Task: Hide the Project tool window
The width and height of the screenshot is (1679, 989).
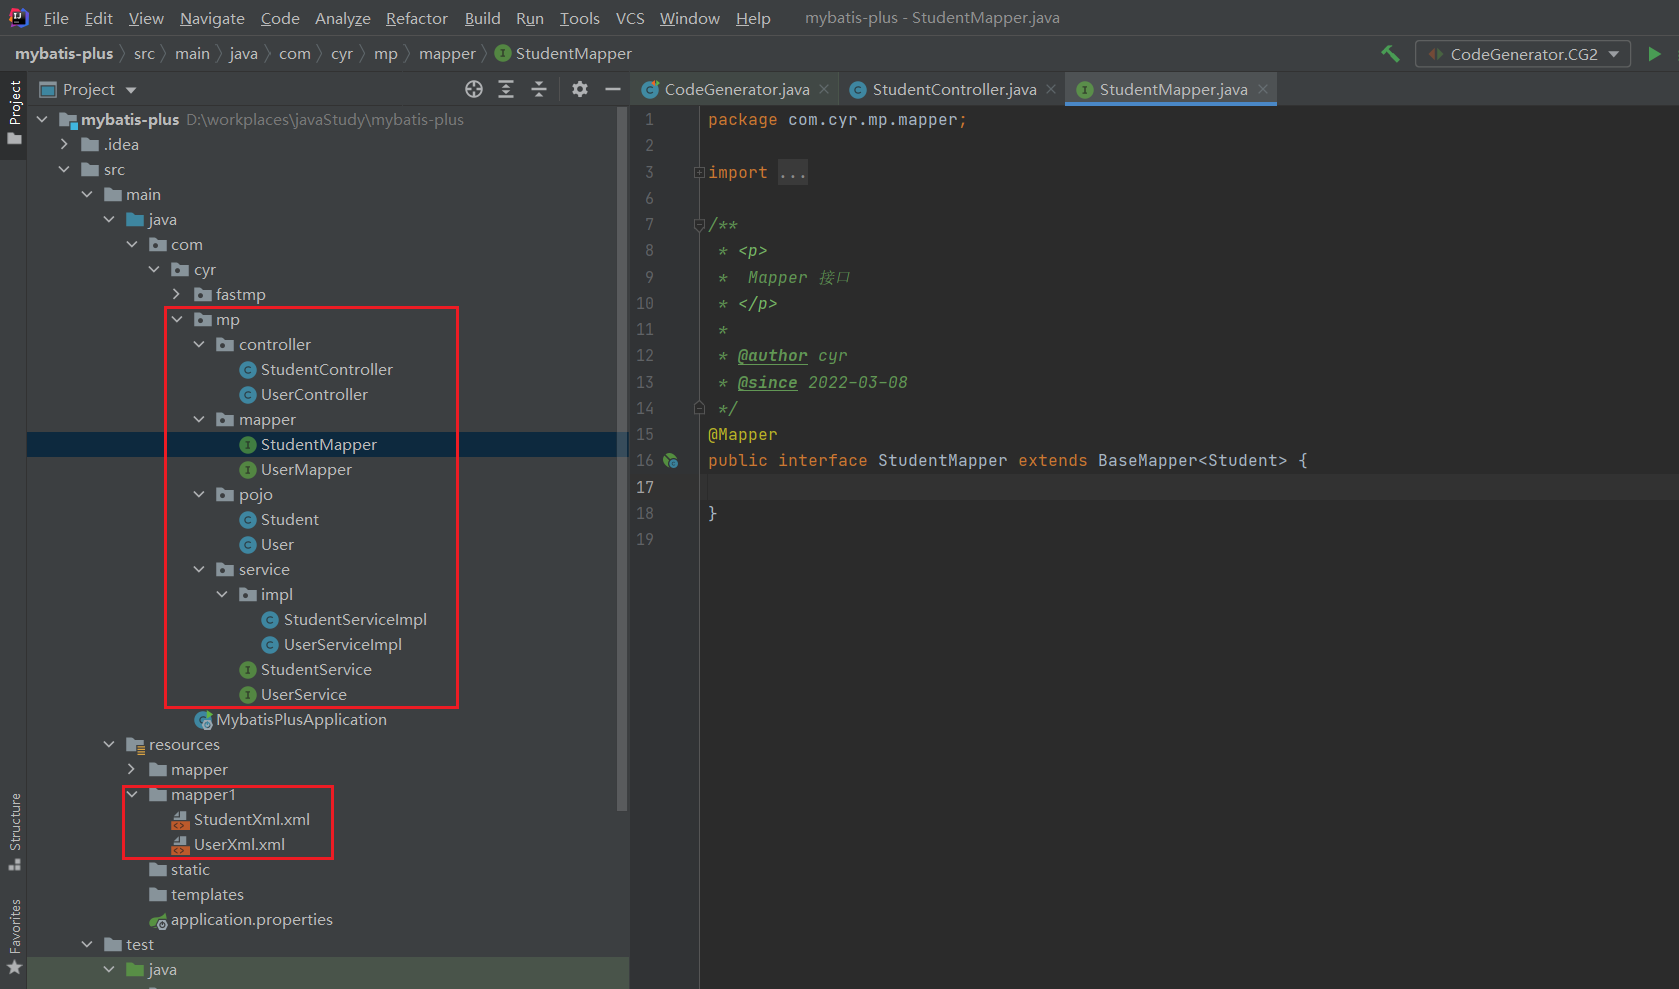Action: coord(613,89)
